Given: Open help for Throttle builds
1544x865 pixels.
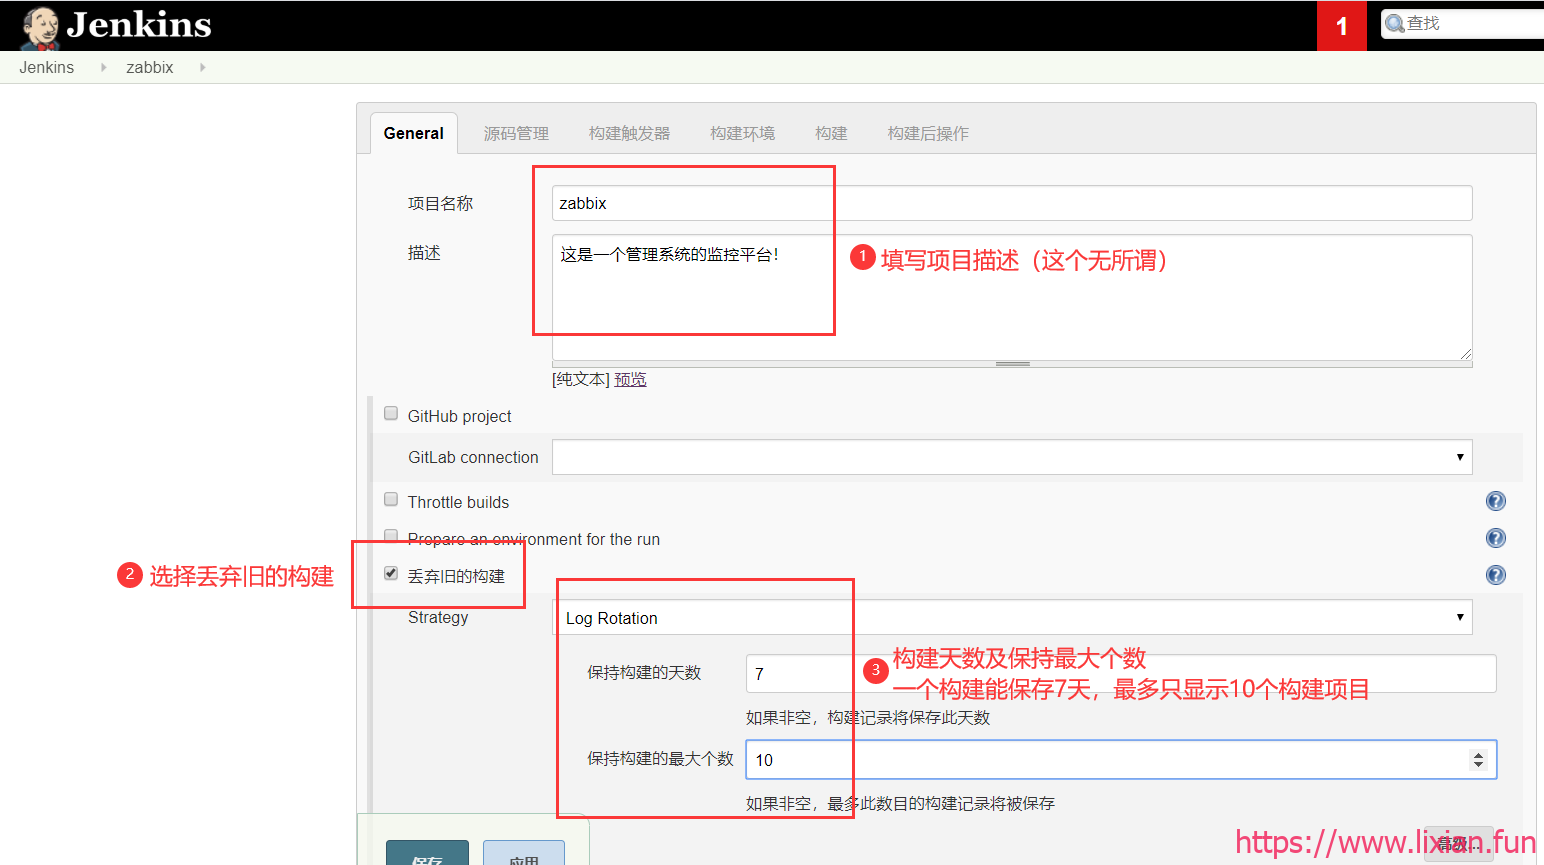Looking at the screenshot, I should click(x=1496, y=501).
